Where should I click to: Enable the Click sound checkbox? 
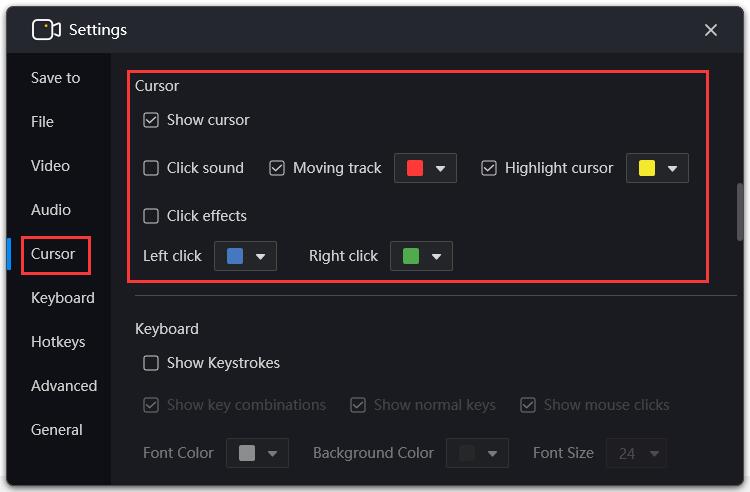click(151, 168)
